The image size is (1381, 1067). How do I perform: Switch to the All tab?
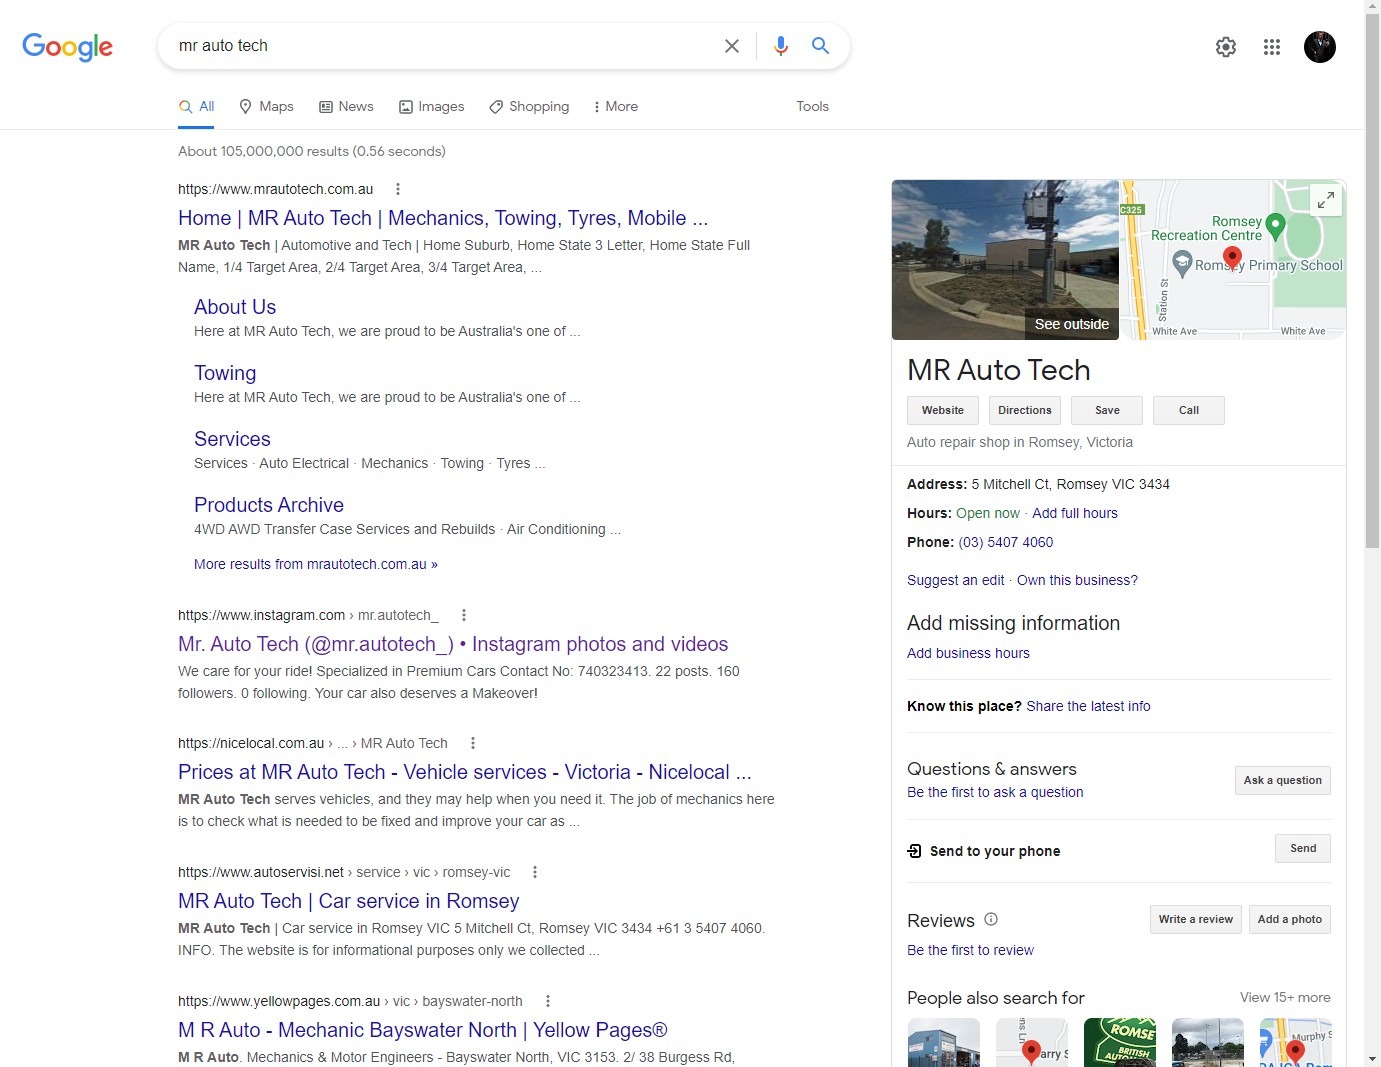(x=197, y=106)
